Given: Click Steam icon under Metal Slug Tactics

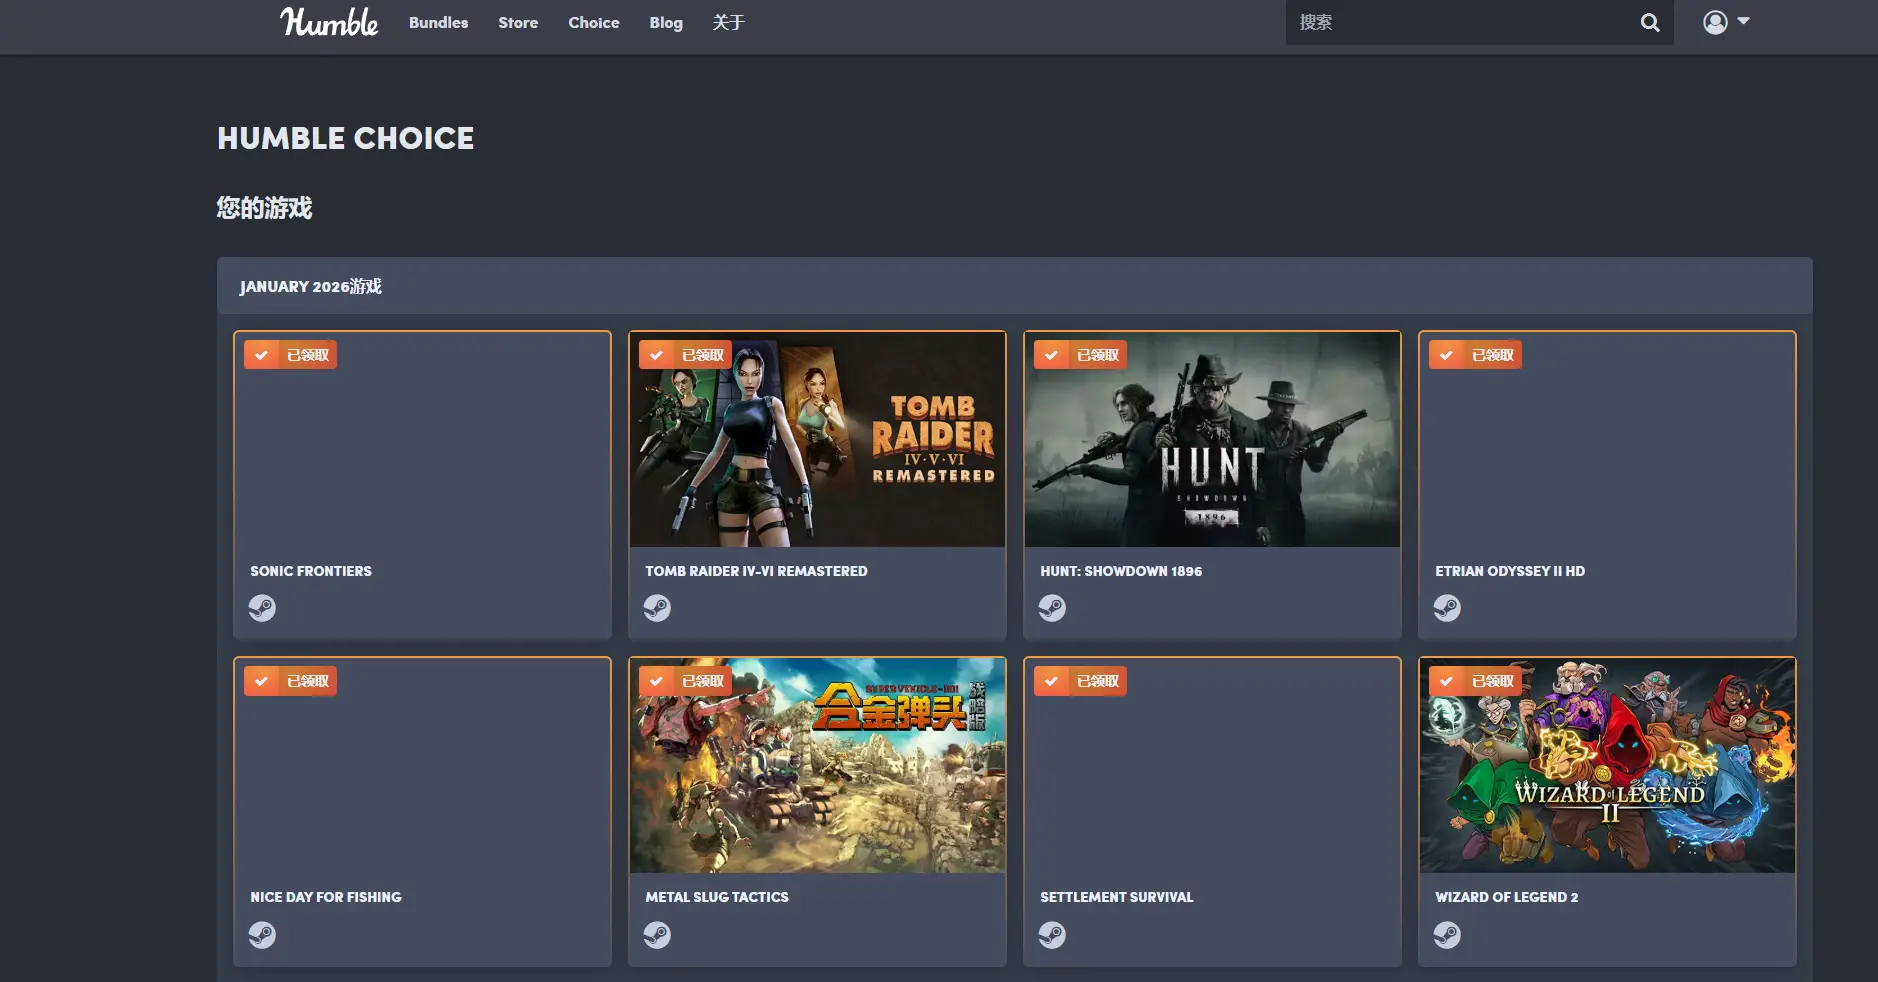Looking at the screenshot, I should [x=657, y=935].
